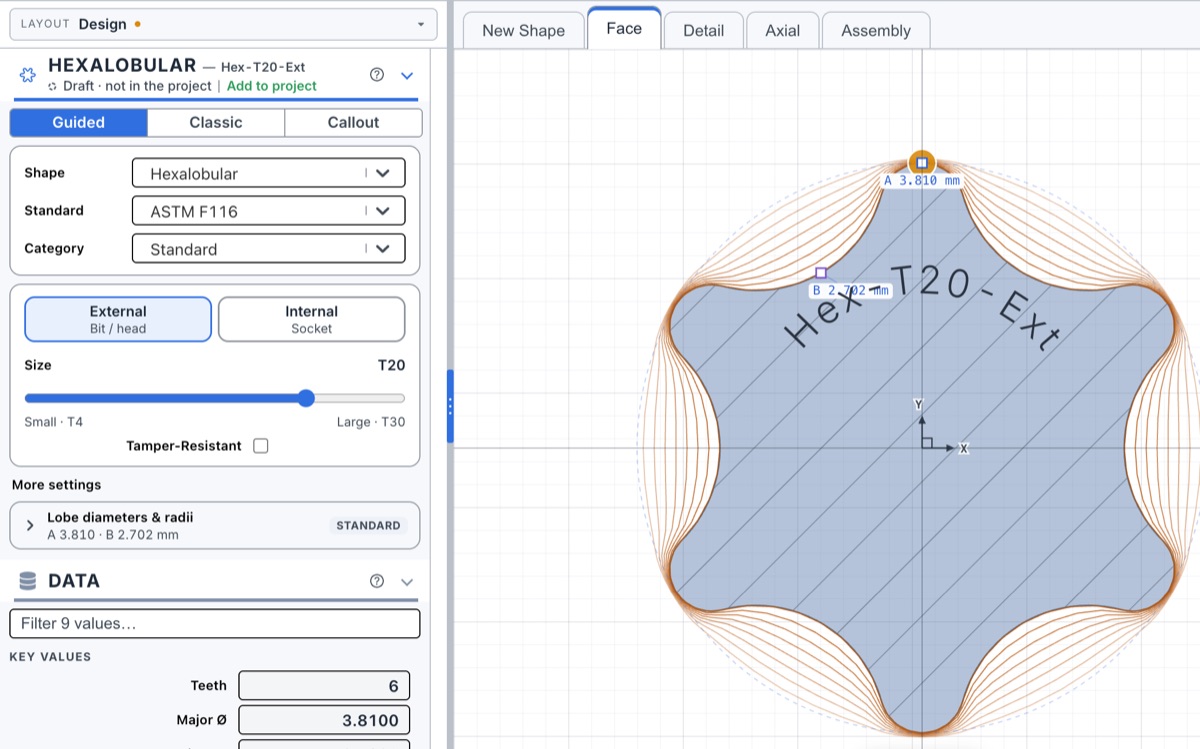Click the Teeth value field
The width and height of the screenshot is (1200, 749).
324,686
